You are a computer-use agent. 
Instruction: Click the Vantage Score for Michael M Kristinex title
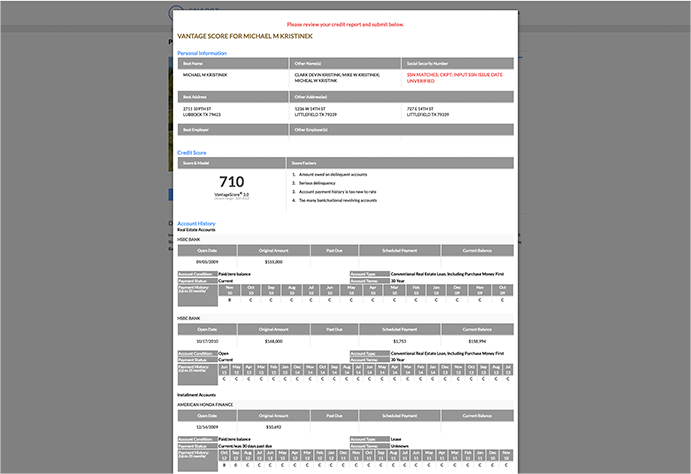click(x=245, y=36)
